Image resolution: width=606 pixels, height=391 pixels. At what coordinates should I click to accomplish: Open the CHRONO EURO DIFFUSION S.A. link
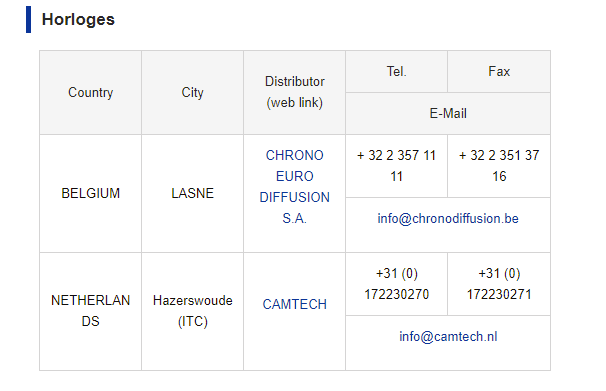coord(294,187)
